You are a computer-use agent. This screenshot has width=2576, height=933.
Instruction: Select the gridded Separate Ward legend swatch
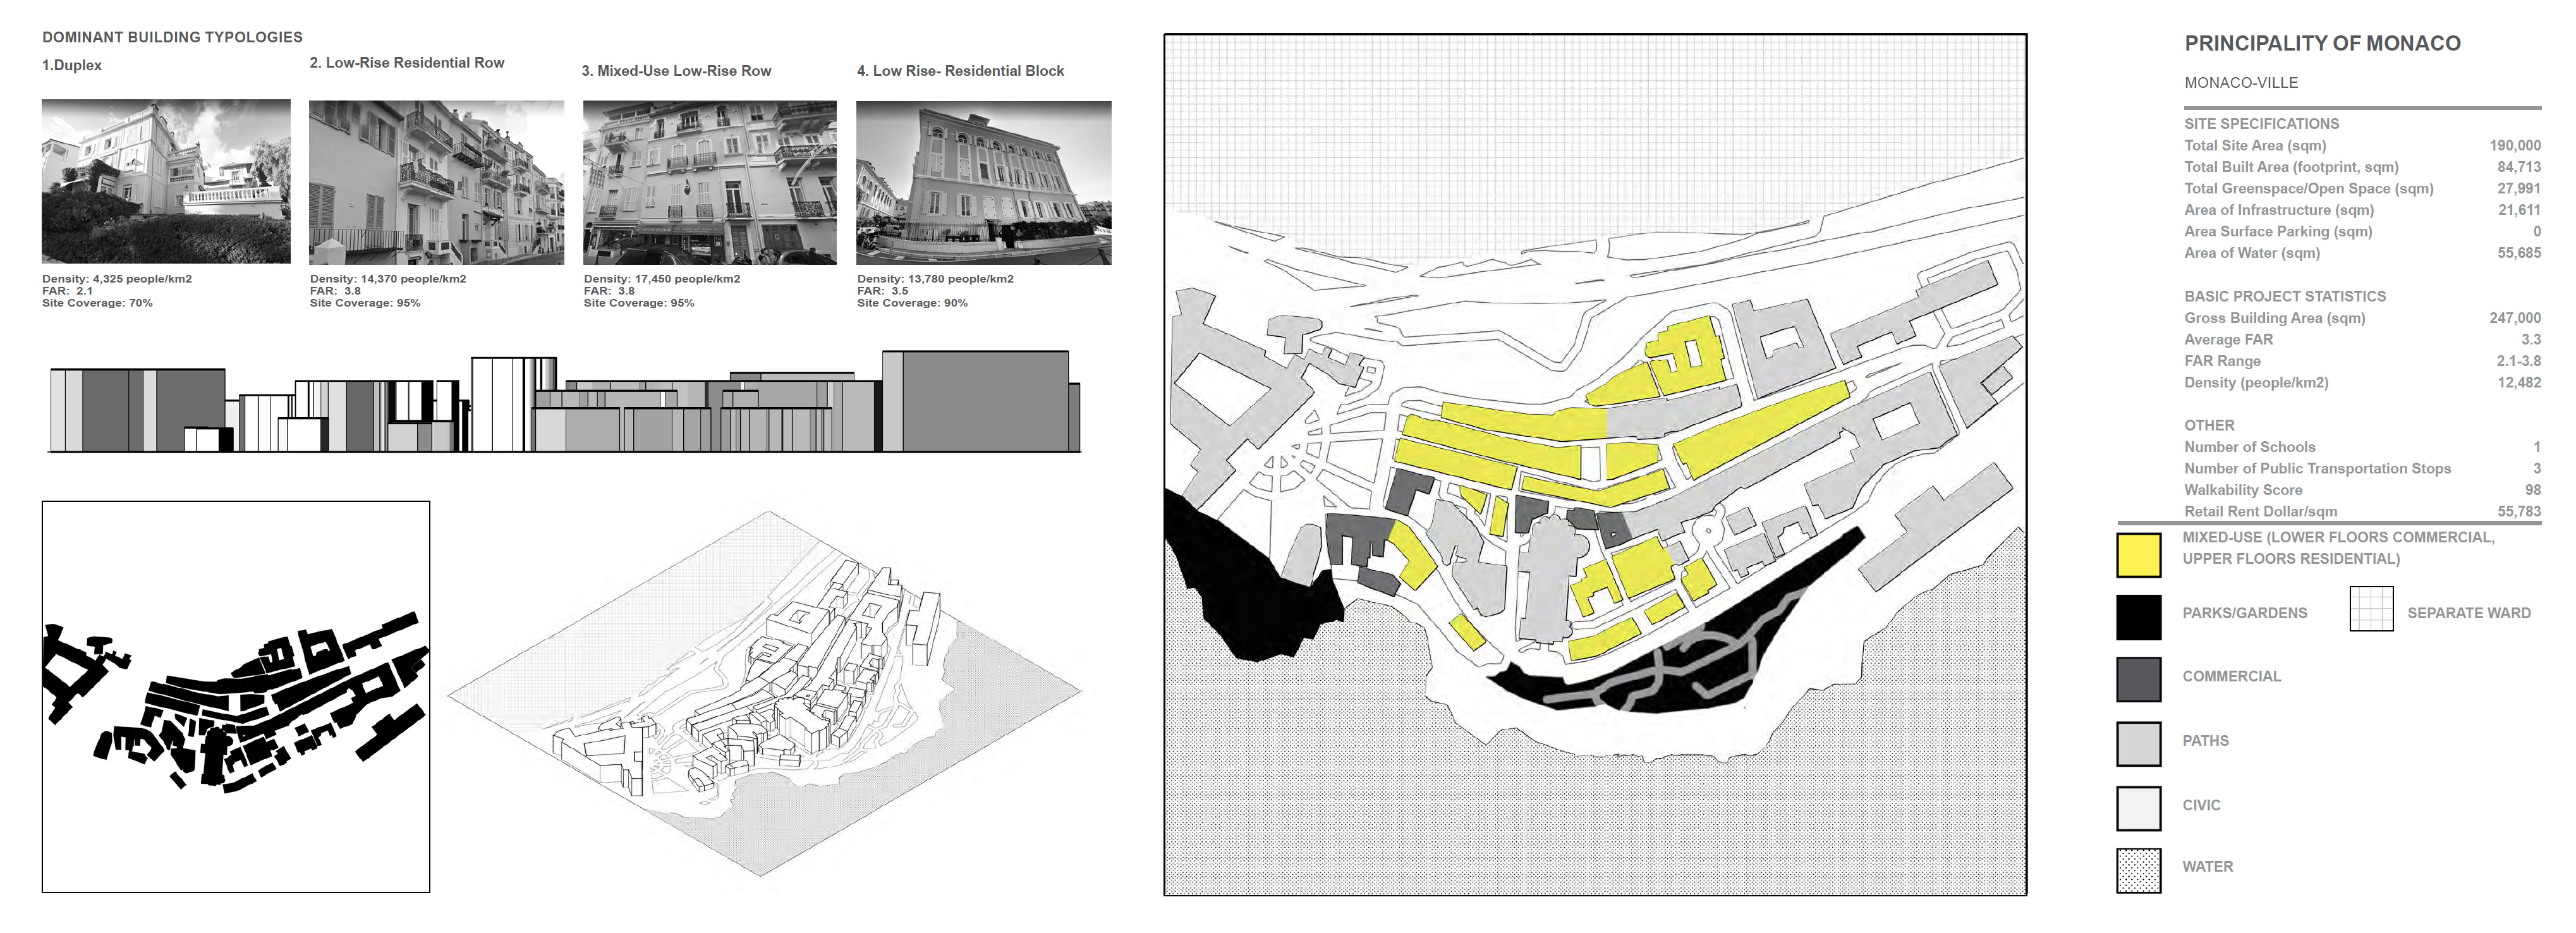click(2371, 608)
